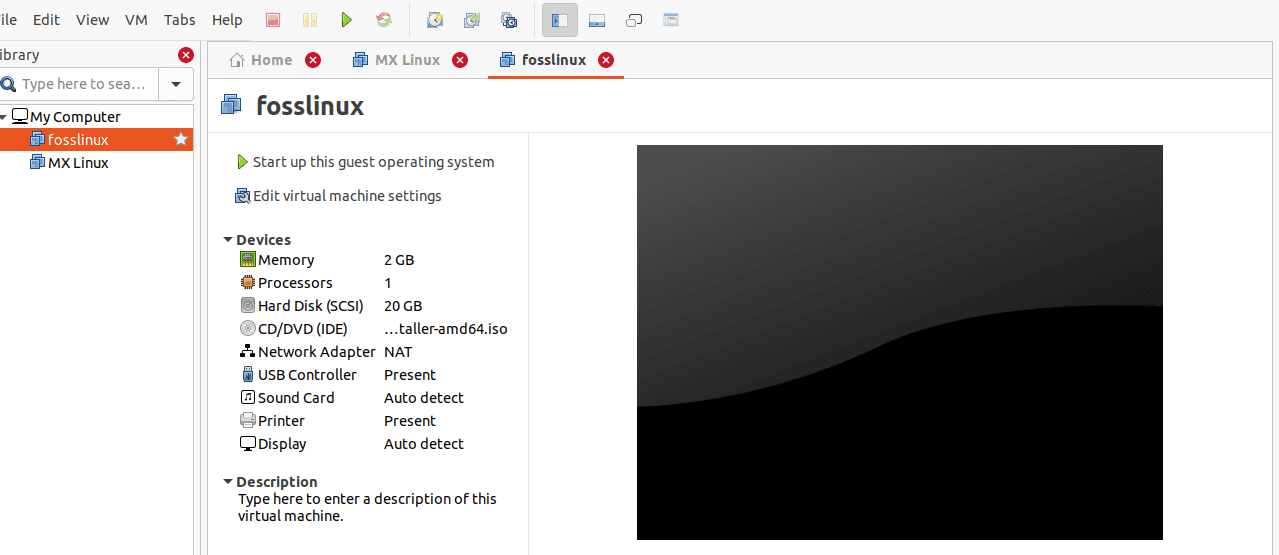This screenshot has width=1279, height=555.
Task: Switch to Unity mode toolbar icon
Action: coord(671,20)
